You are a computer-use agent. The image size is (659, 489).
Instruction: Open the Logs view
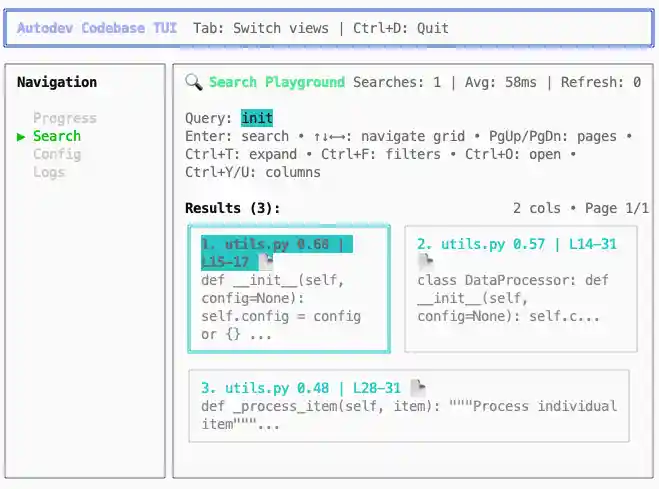coord(48,172)
